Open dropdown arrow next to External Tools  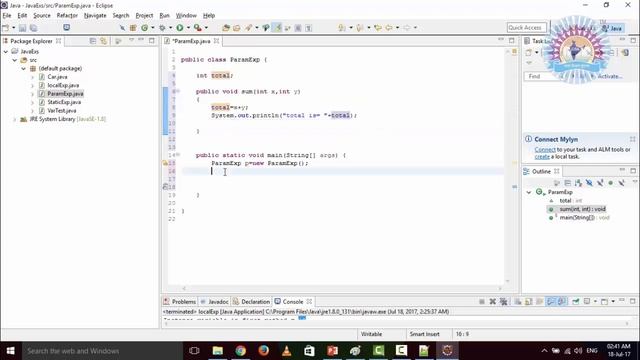click(x=206, y=28)
